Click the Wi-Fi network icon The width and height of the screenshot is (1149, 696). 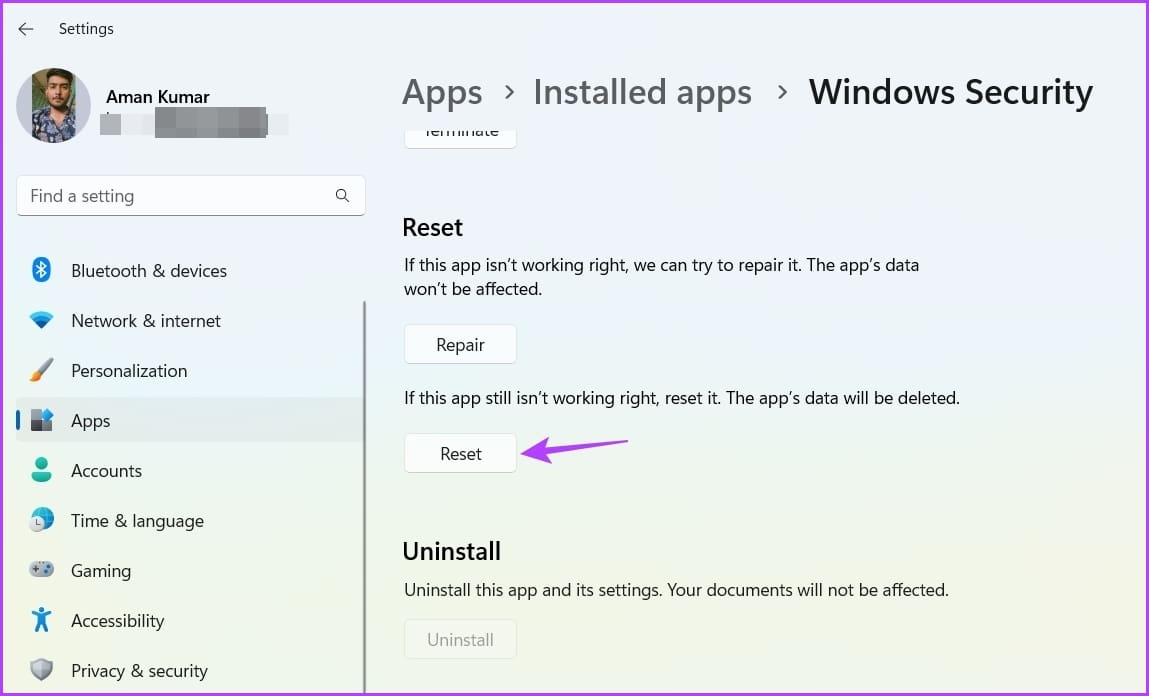point(41,320)
